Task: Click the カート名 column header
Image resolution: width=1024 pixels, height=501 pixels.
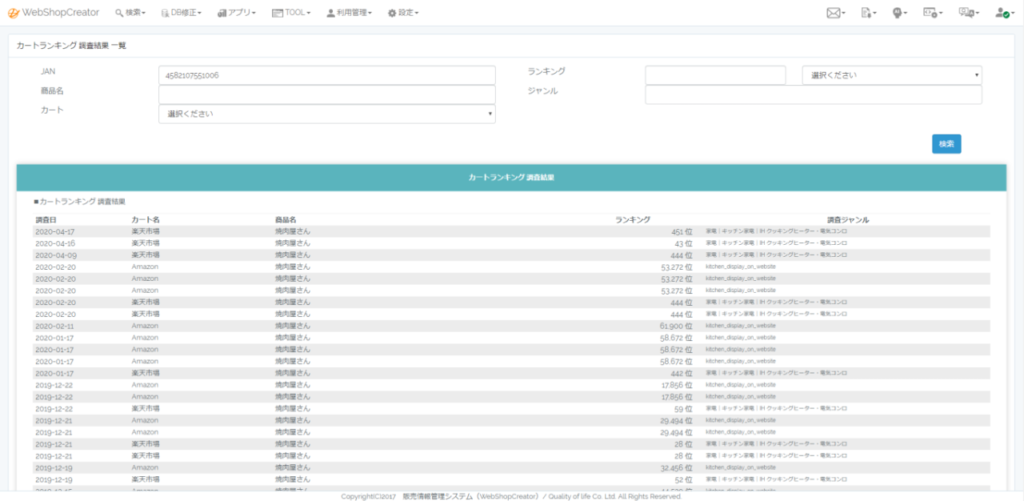Action: pos(144,219)
